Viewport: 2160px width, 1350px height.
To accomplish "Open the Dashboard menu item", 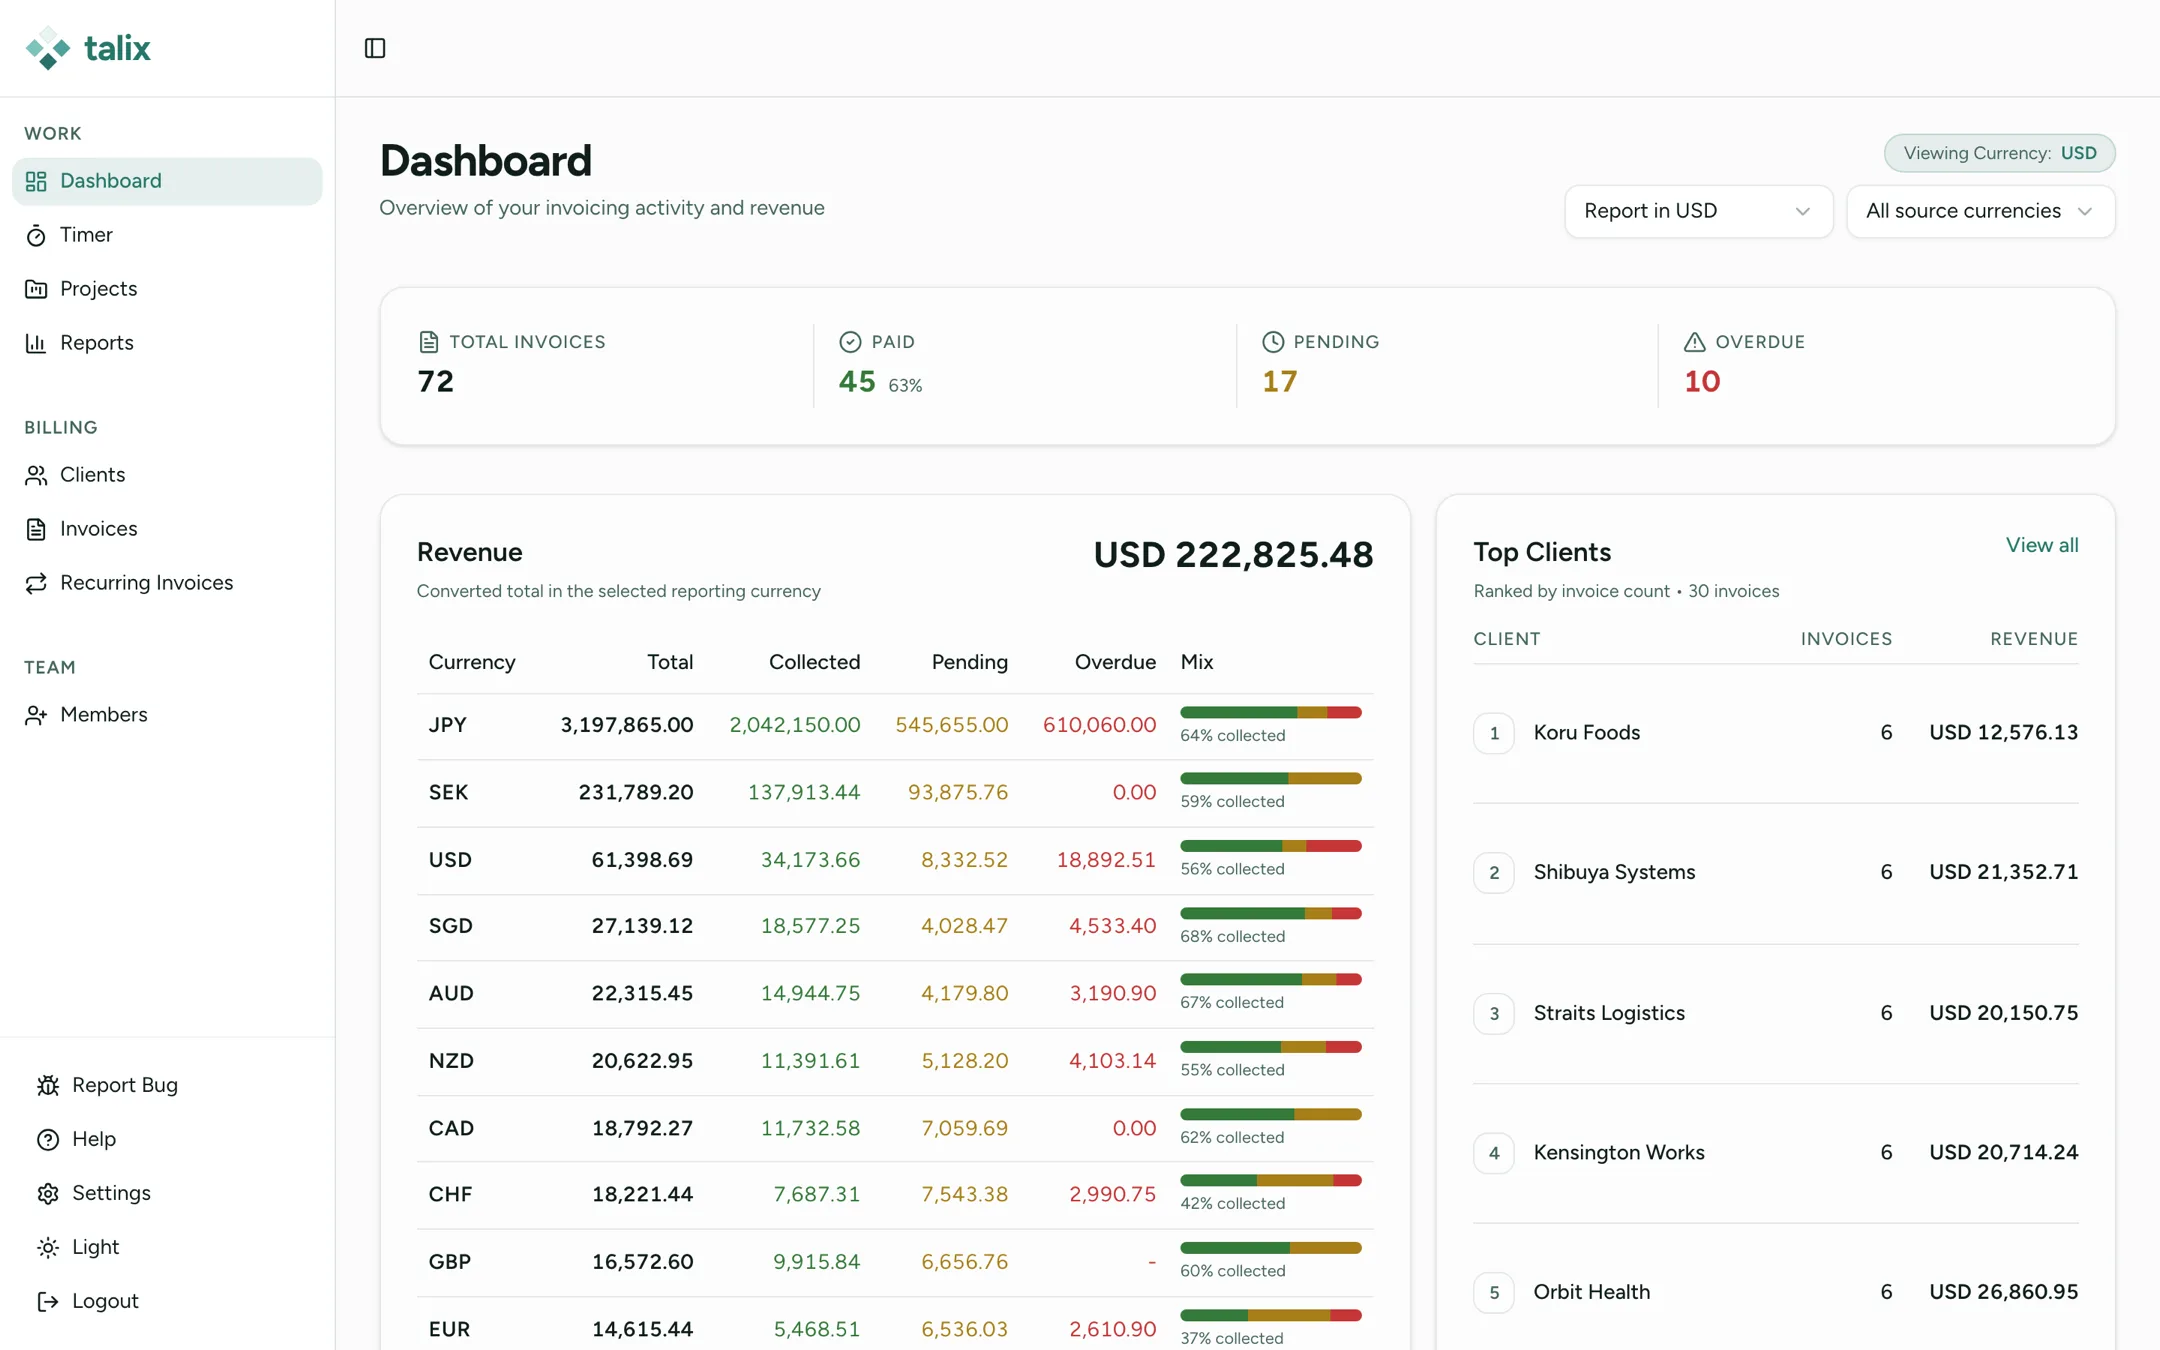I will point(167,181).
